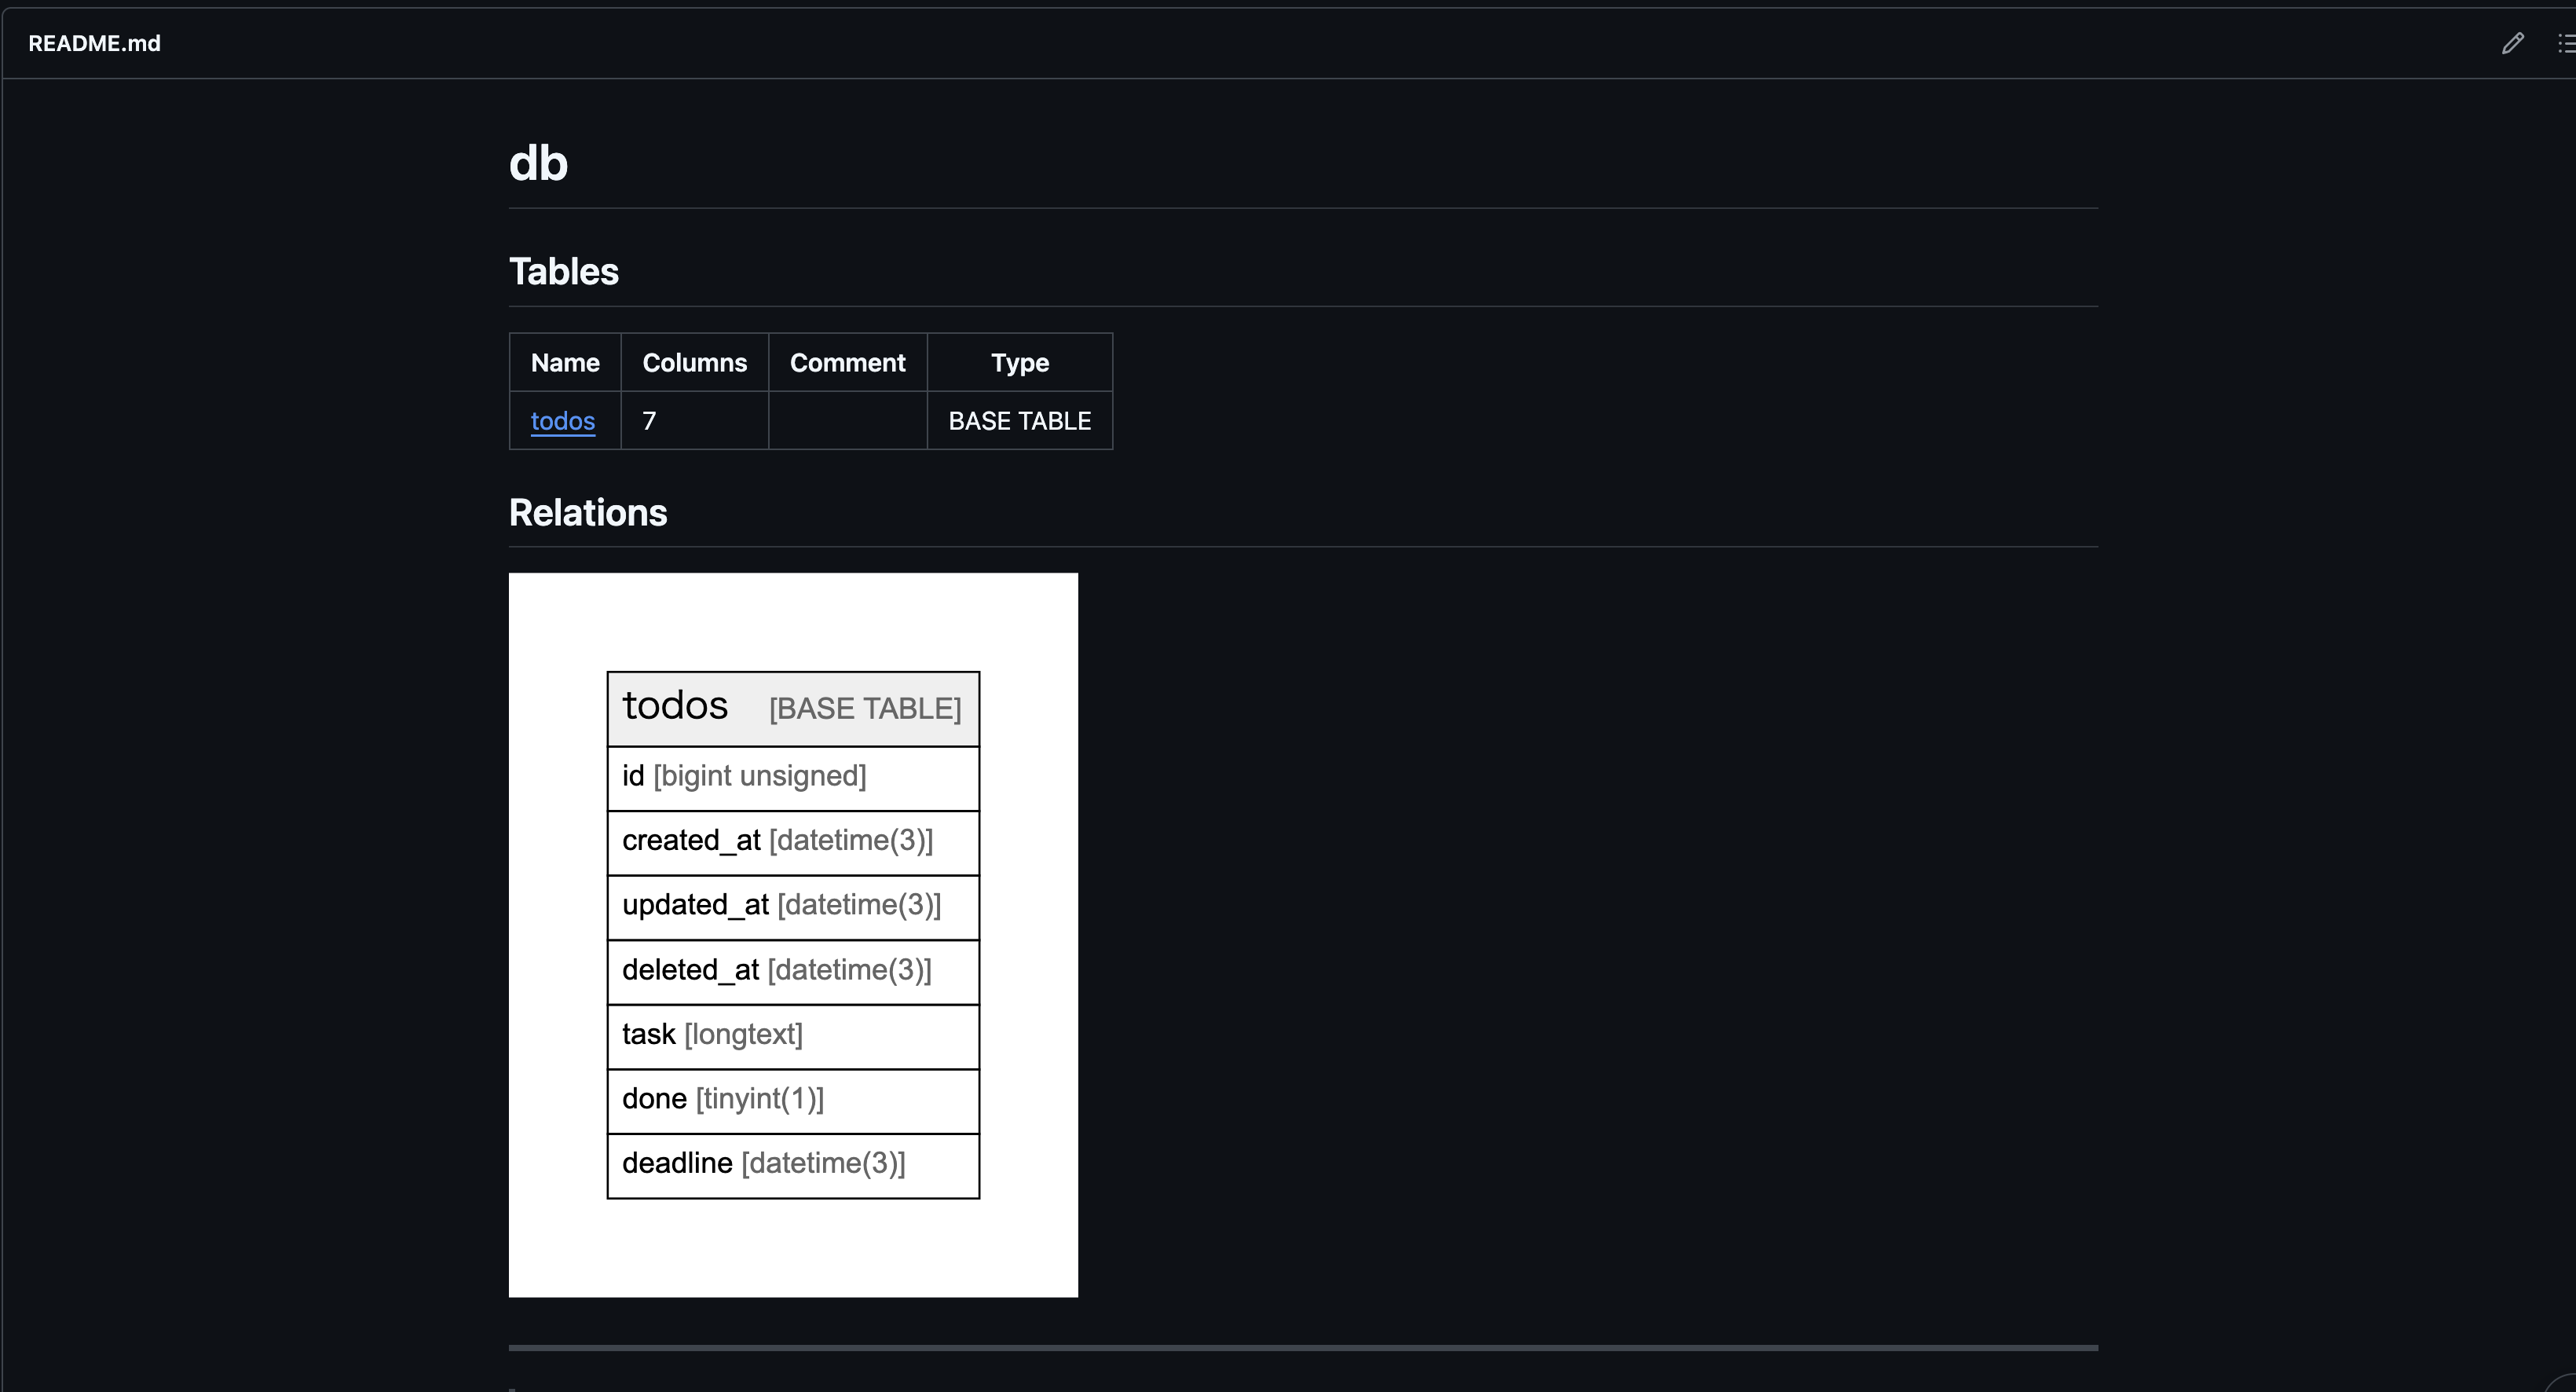Click the README.md file title
This screenshot has height=1392, width=2576.
tap(94, 43)
